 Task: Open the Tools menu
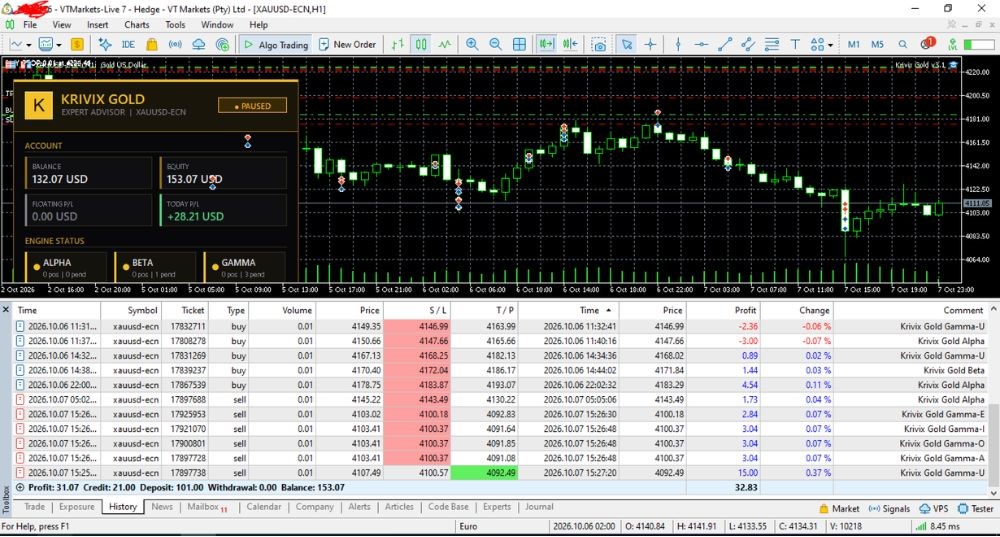(175, 25)
